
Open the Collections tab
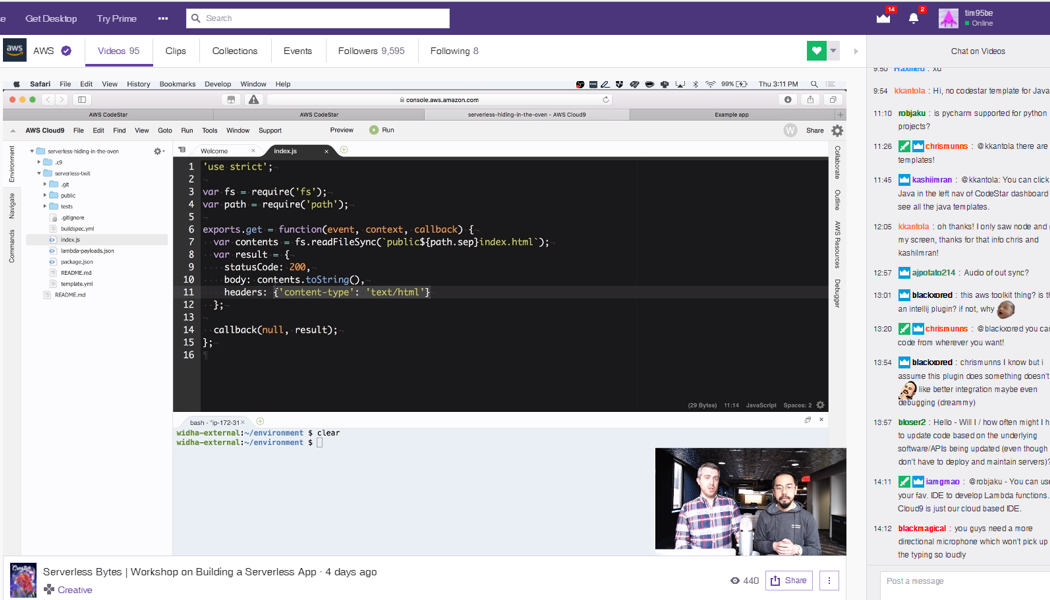[x=234, y=51]
